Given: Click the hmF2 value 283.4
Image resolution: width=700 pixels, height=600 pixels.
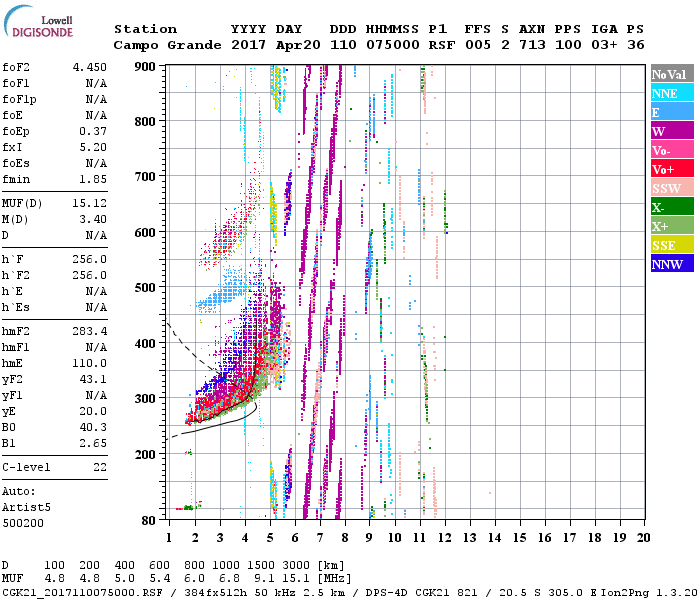Looking at the screenshot, I should 90,331.
